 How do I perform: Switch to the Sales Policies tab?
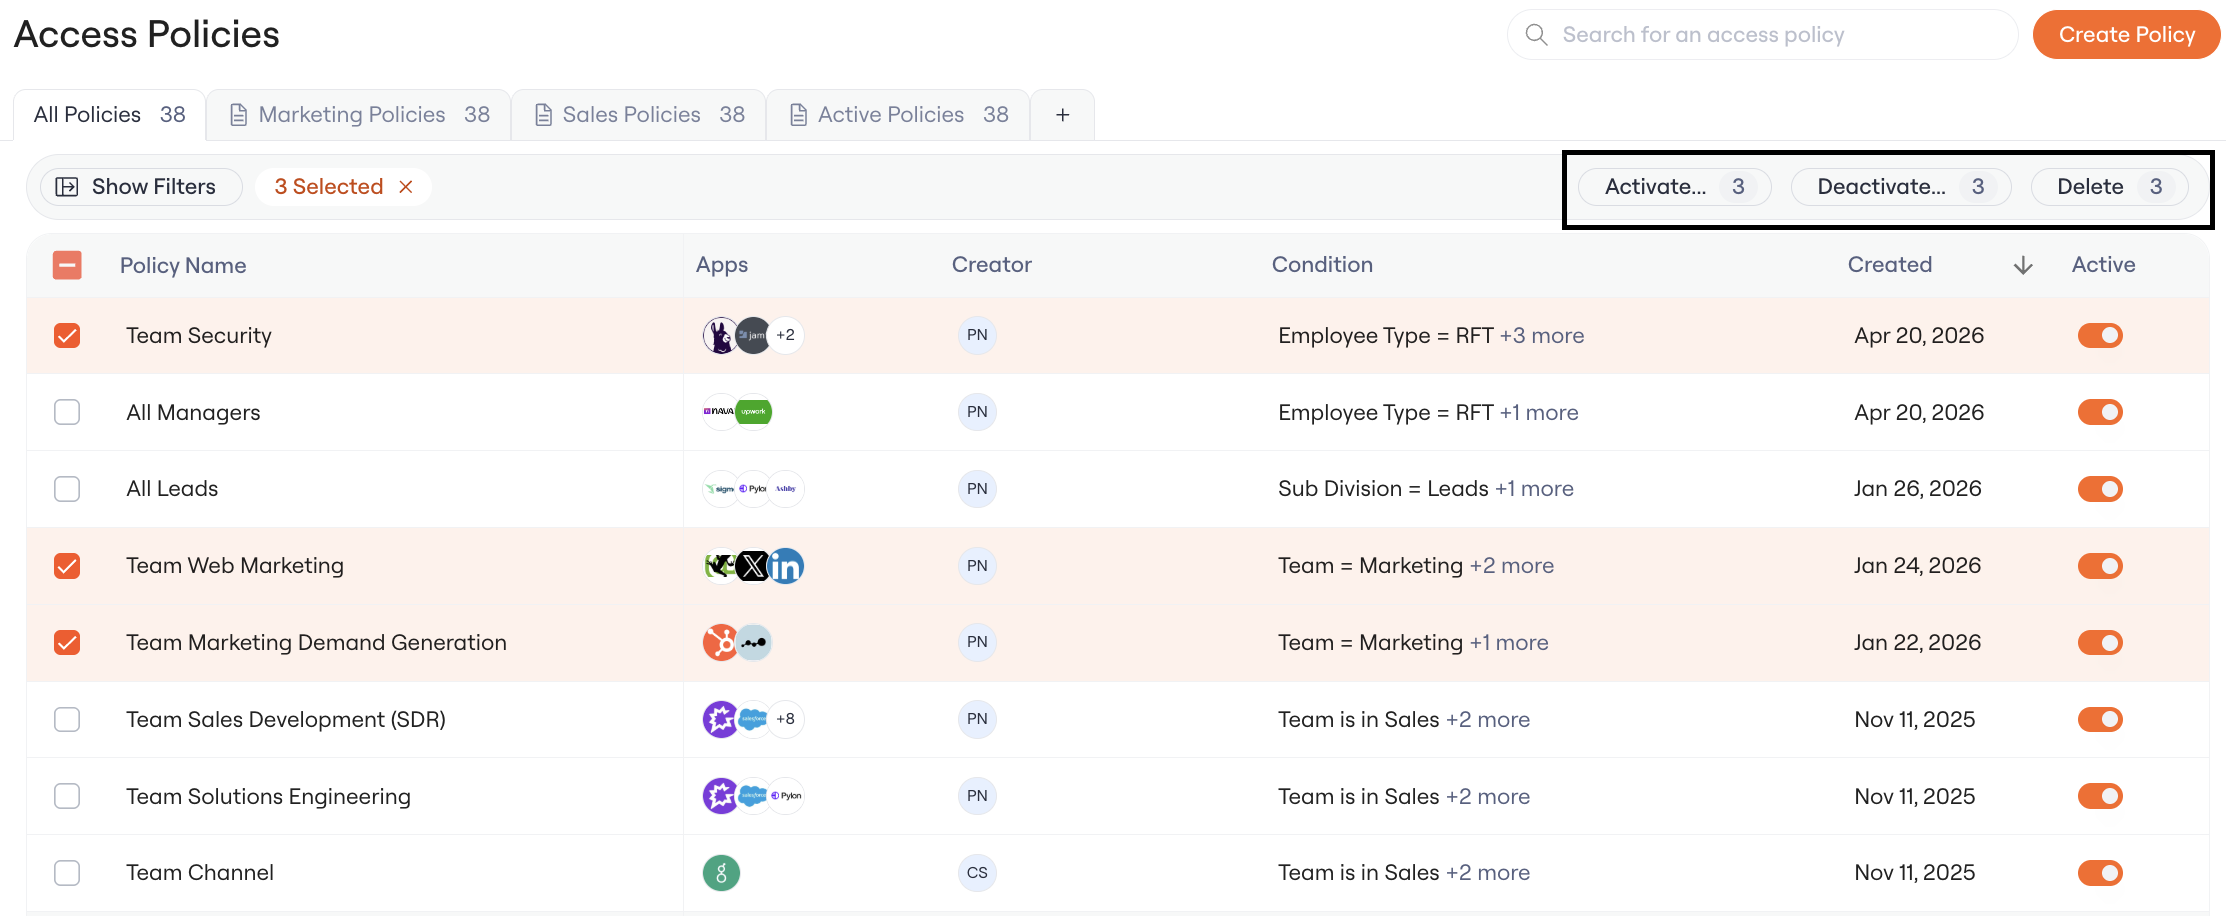[x=640, y=115]
